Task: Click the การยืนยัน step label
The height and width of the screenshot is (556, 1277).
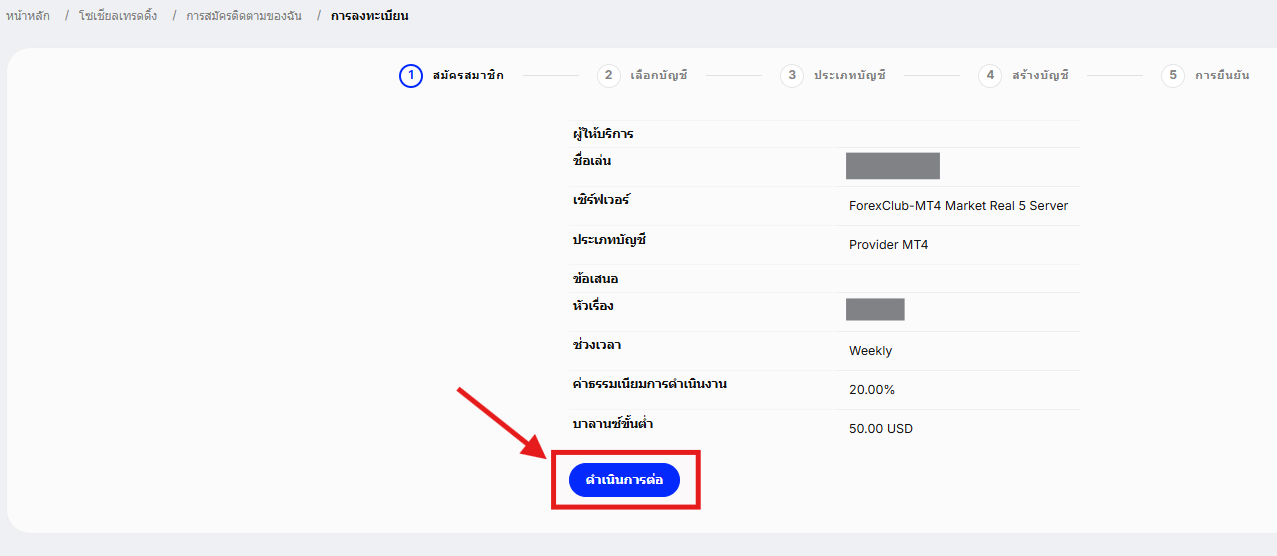Action: pos(1222,76)
